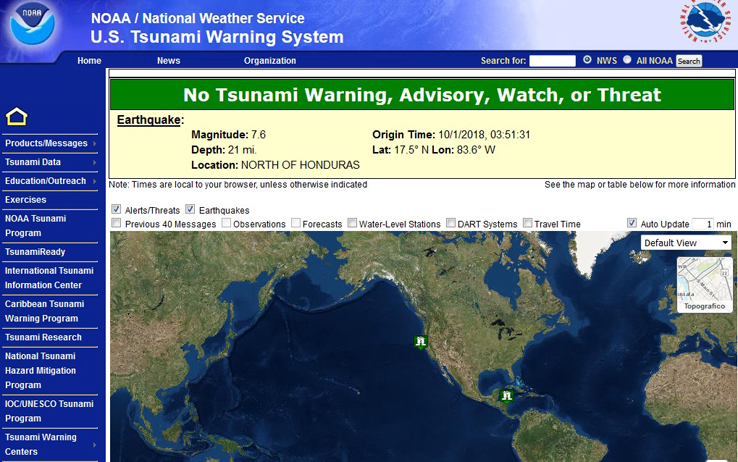Click the NORTH OF HONDURAS location text
Viewport: 738px width, 462px height.
[300, 165]
